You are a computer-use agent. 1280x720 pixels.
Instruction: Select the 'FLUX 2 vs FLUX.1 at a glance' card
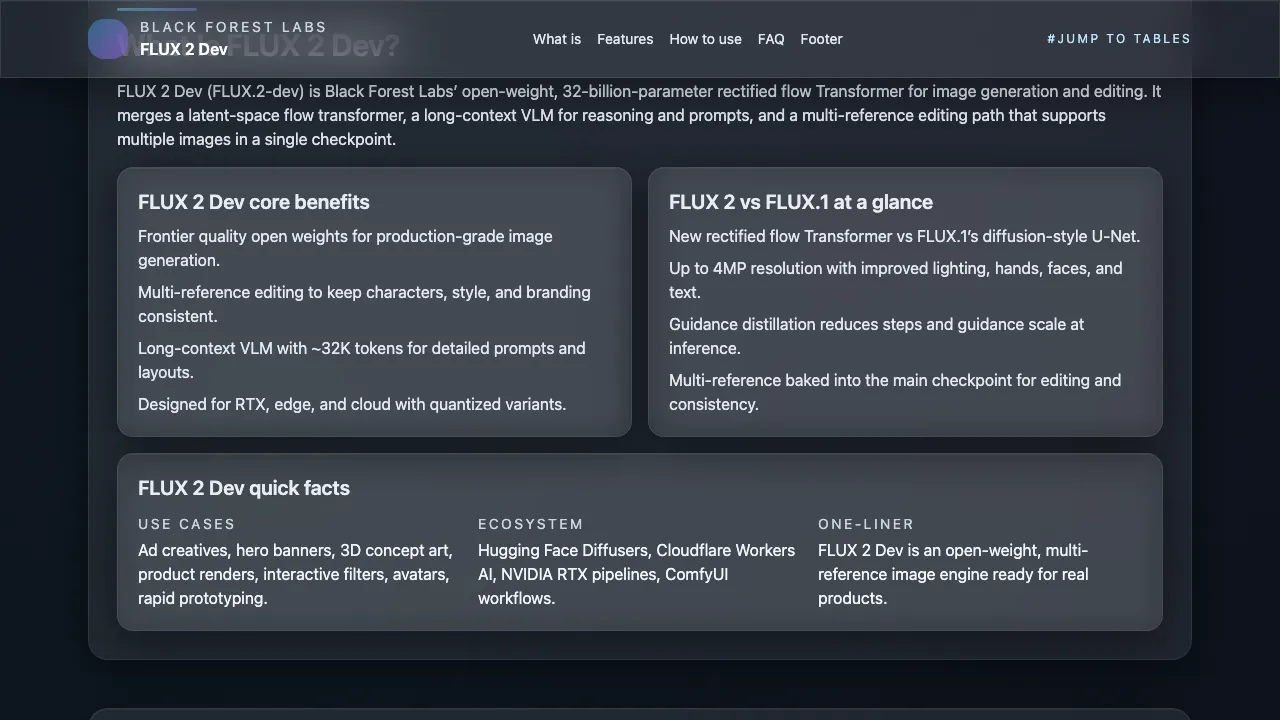pyautogui.click(x=905, y=302)
